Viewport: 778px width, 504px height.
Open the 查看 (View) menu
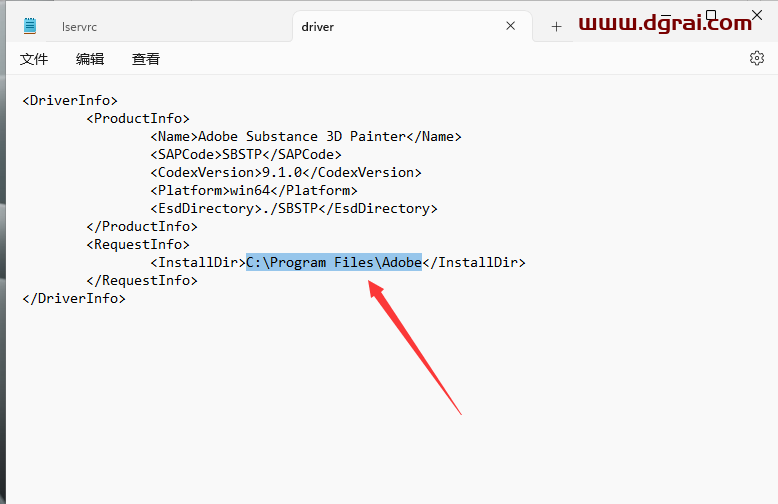146,59
